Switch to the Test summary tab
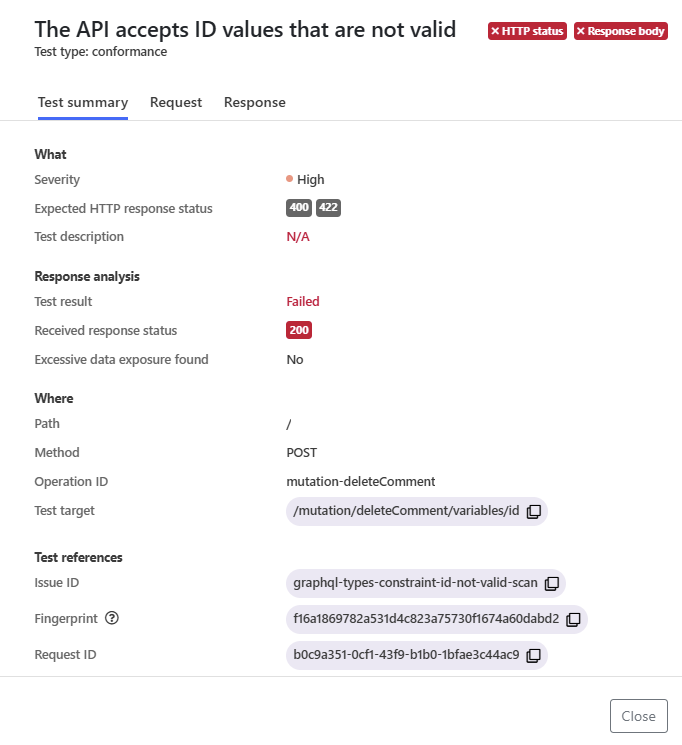Screen dimensions: 682x745 (x=82, y=102)
